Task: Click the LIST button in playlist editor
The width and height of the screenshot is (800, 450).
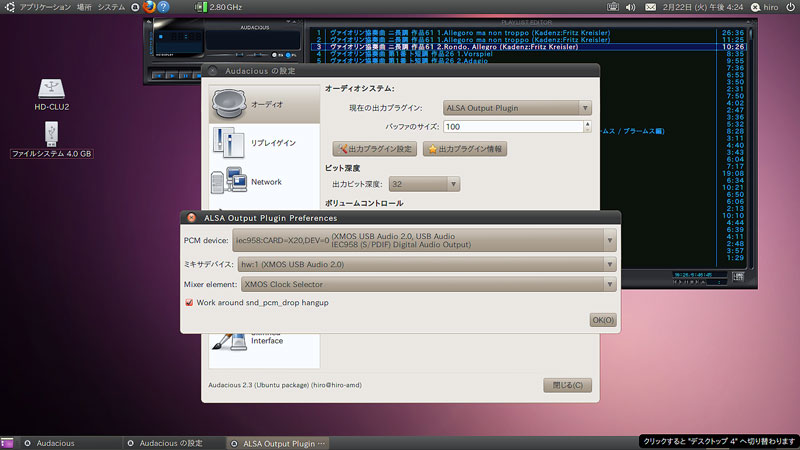Action: [x=738, y=277]
